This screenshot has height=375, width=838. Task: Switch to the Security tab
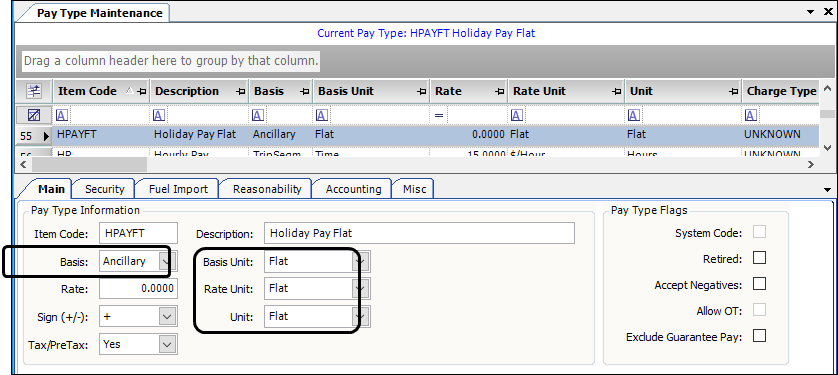tap(104, 189)
